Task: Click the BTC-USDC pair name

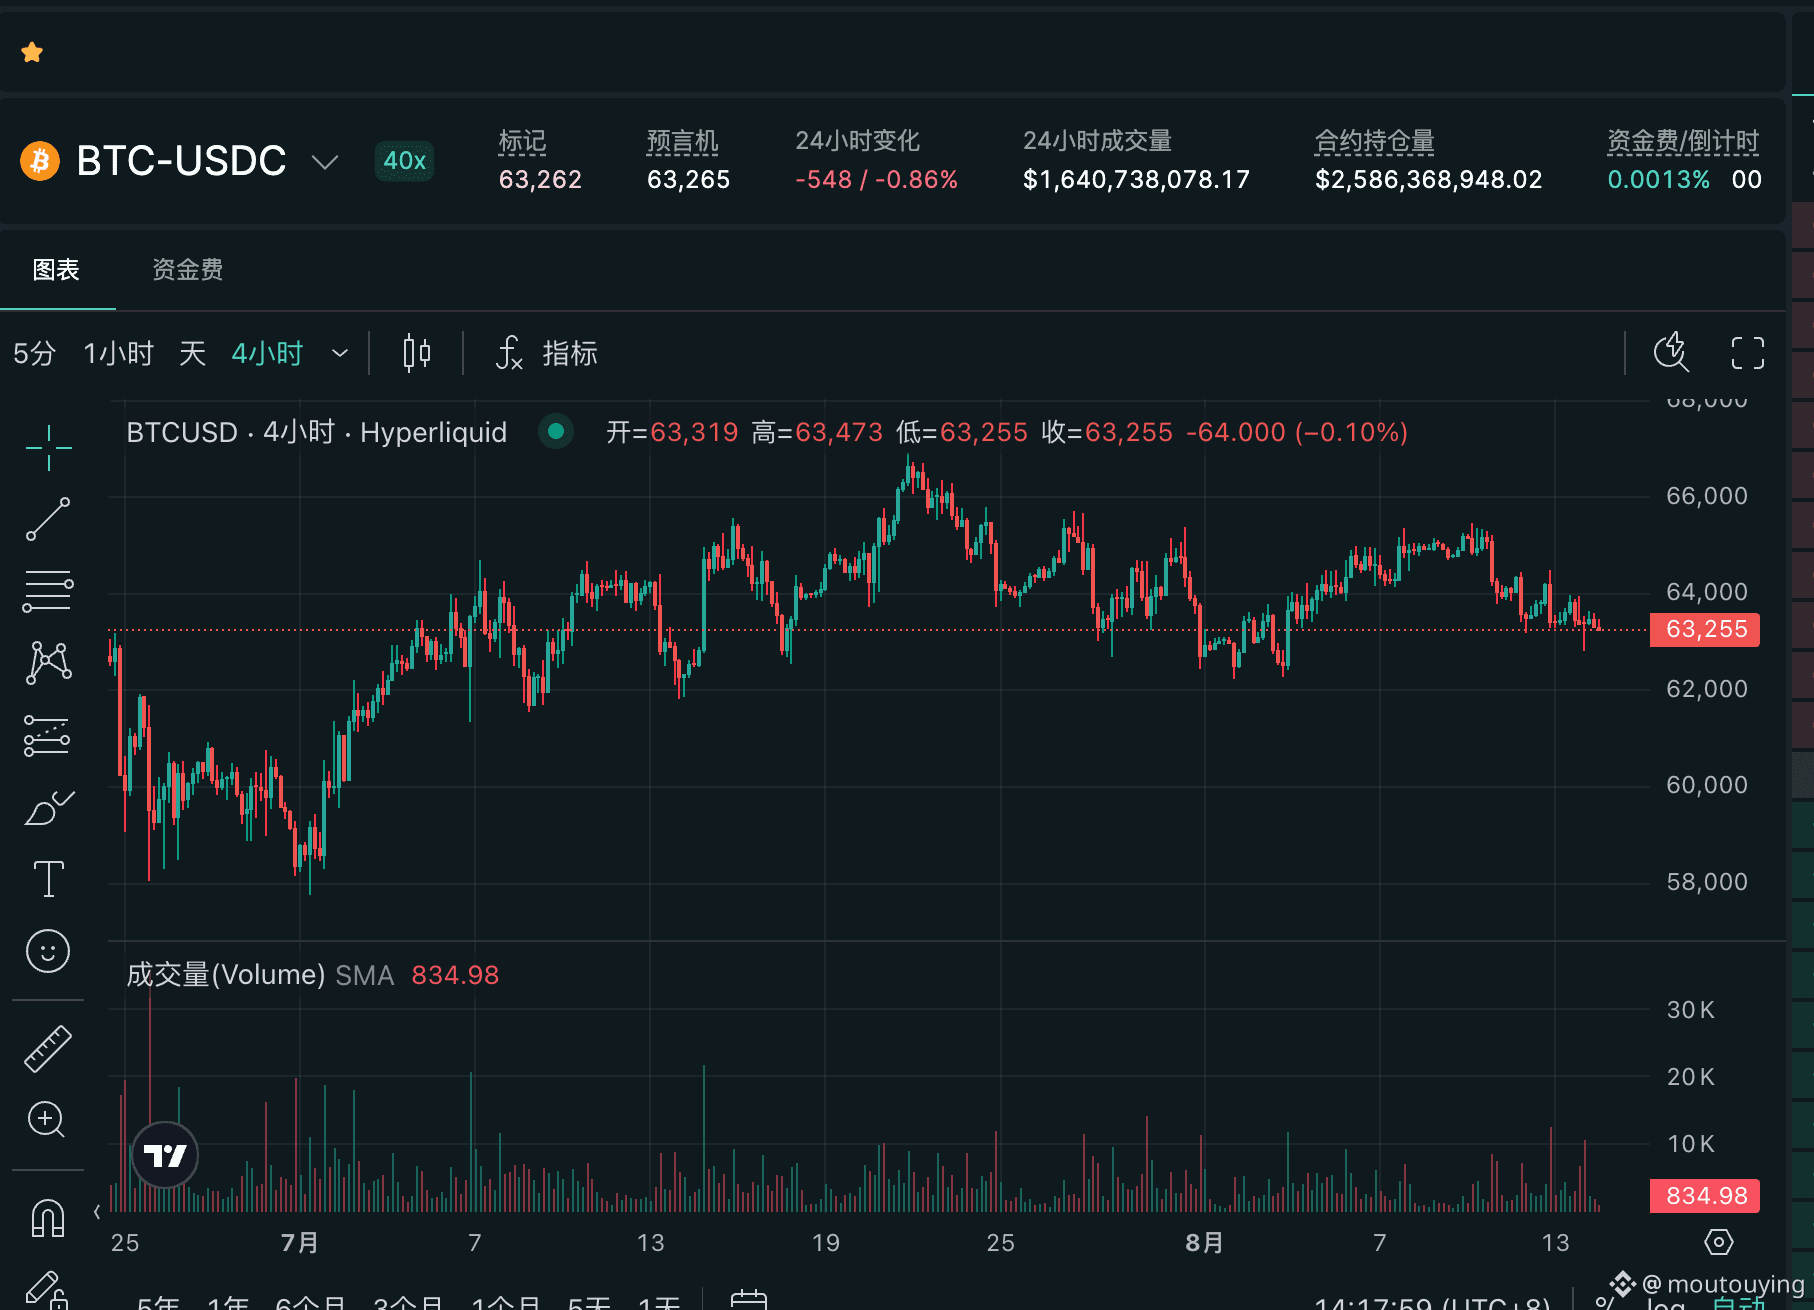Action: pyautogui.click(x=181, y=160)
